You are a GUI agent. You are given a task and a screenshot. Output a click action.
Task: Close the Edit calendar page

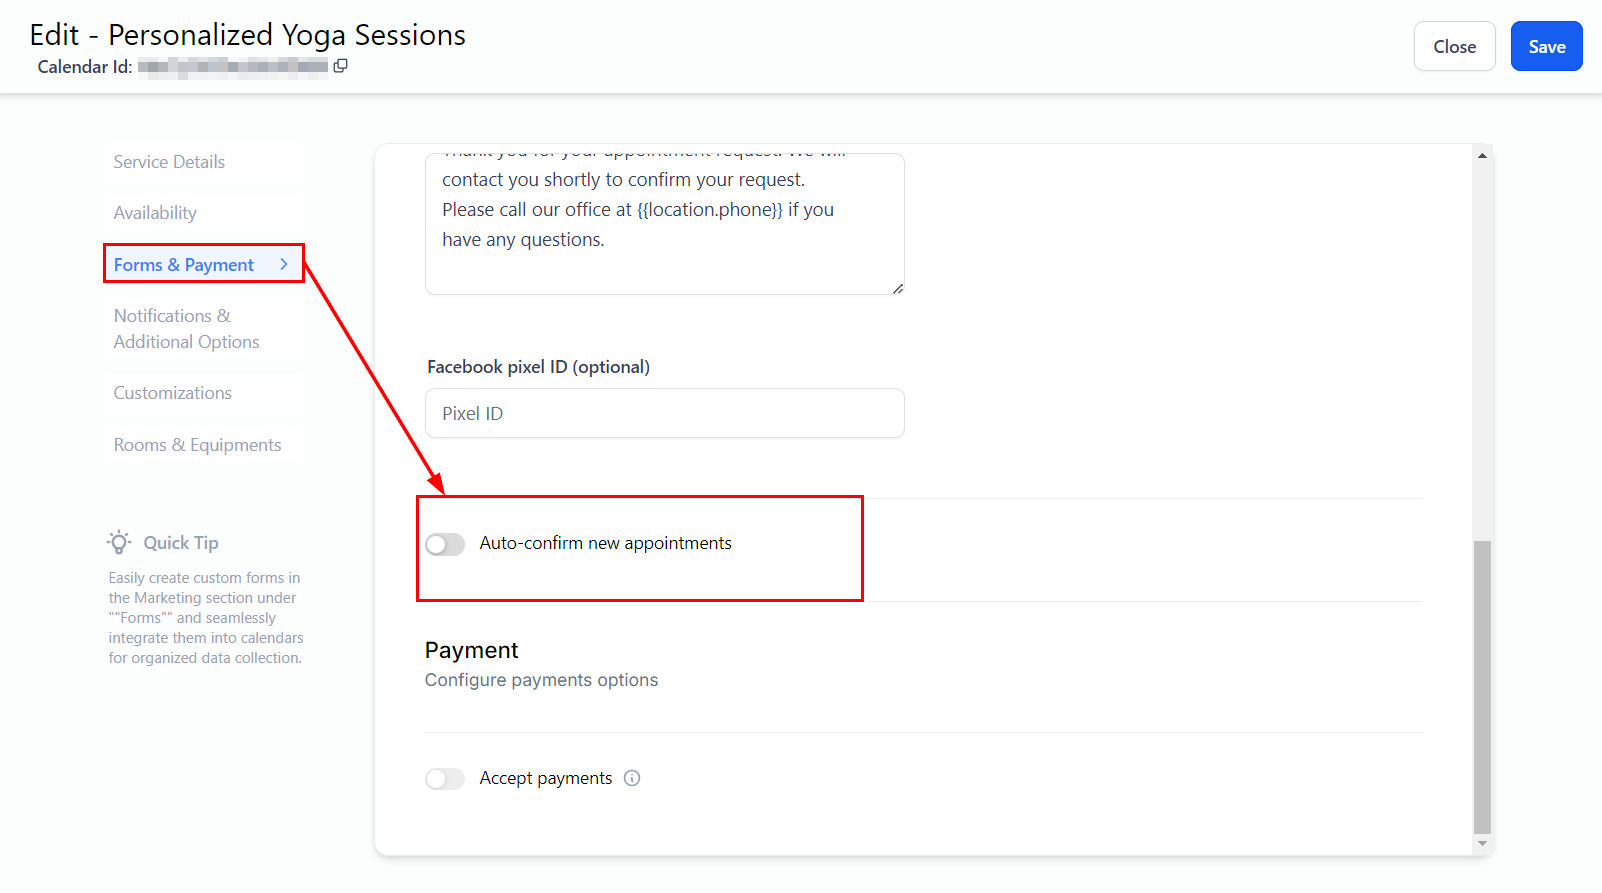1454,47
